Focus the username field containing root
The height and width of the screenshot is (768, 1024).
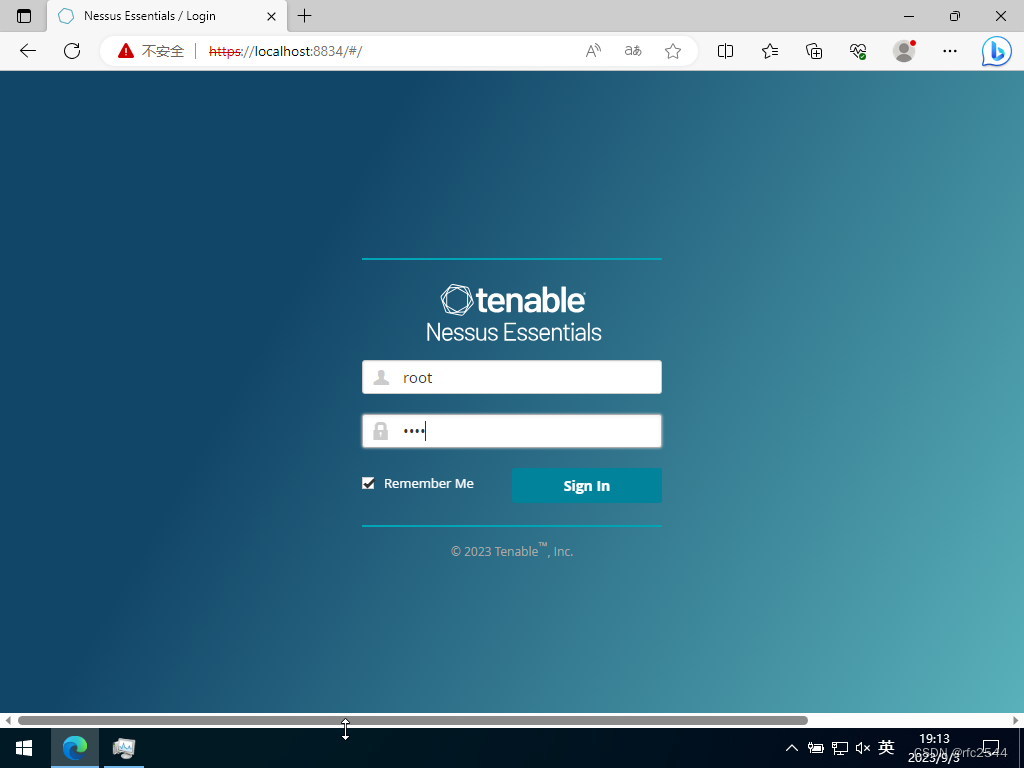coord(511,377)
